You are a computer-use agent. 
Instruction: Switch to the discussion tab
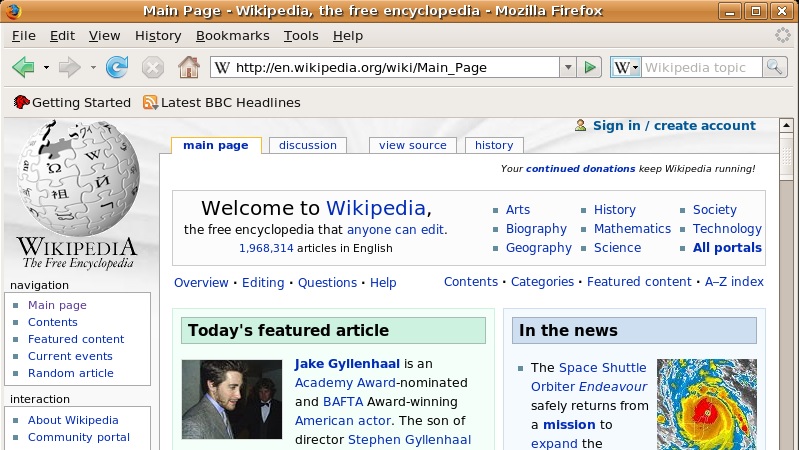click(x=307, y=145)
